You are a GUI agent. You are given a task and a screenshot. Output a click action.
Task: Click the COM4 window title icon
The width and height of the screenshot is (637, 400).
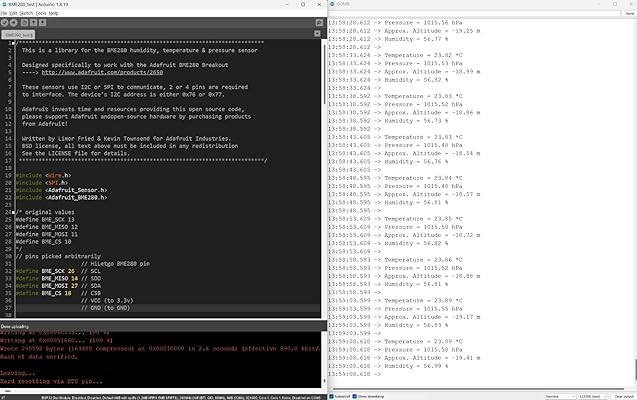[331, 5]
